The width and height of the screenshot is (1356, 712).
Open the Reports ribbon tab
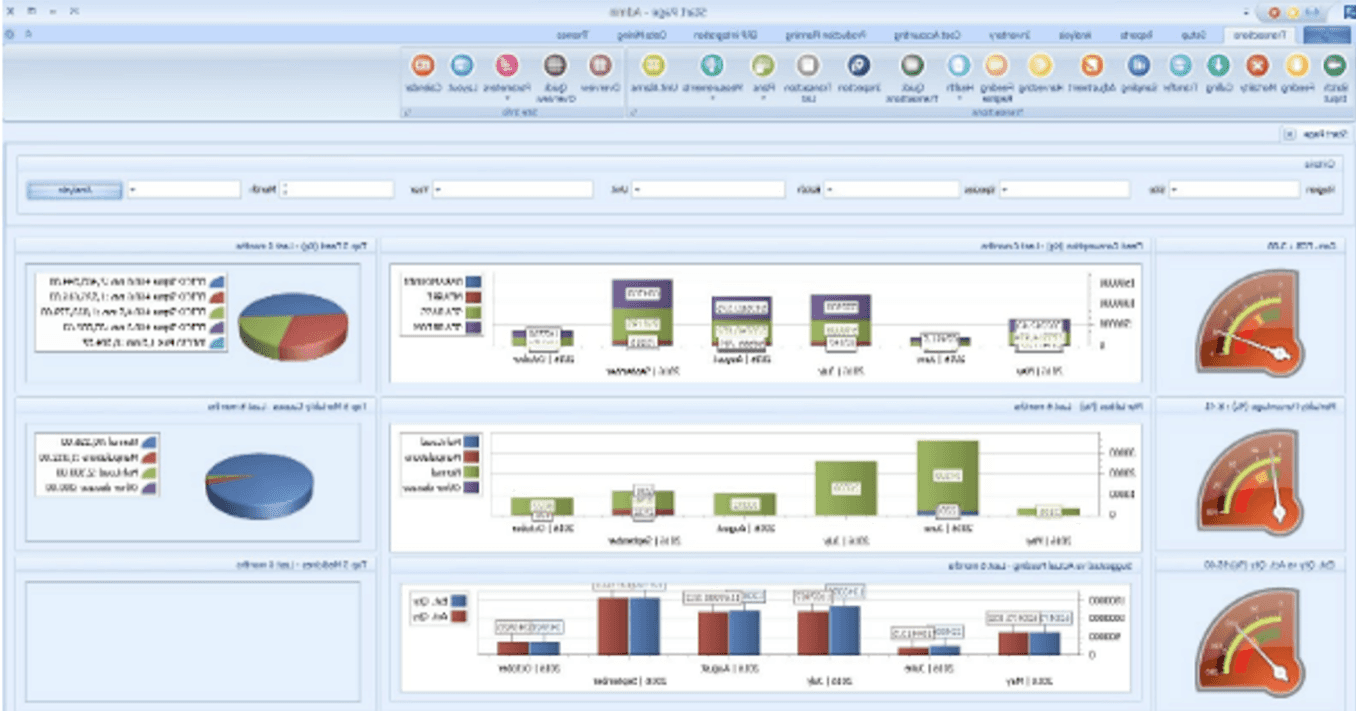coord(1135,34)
